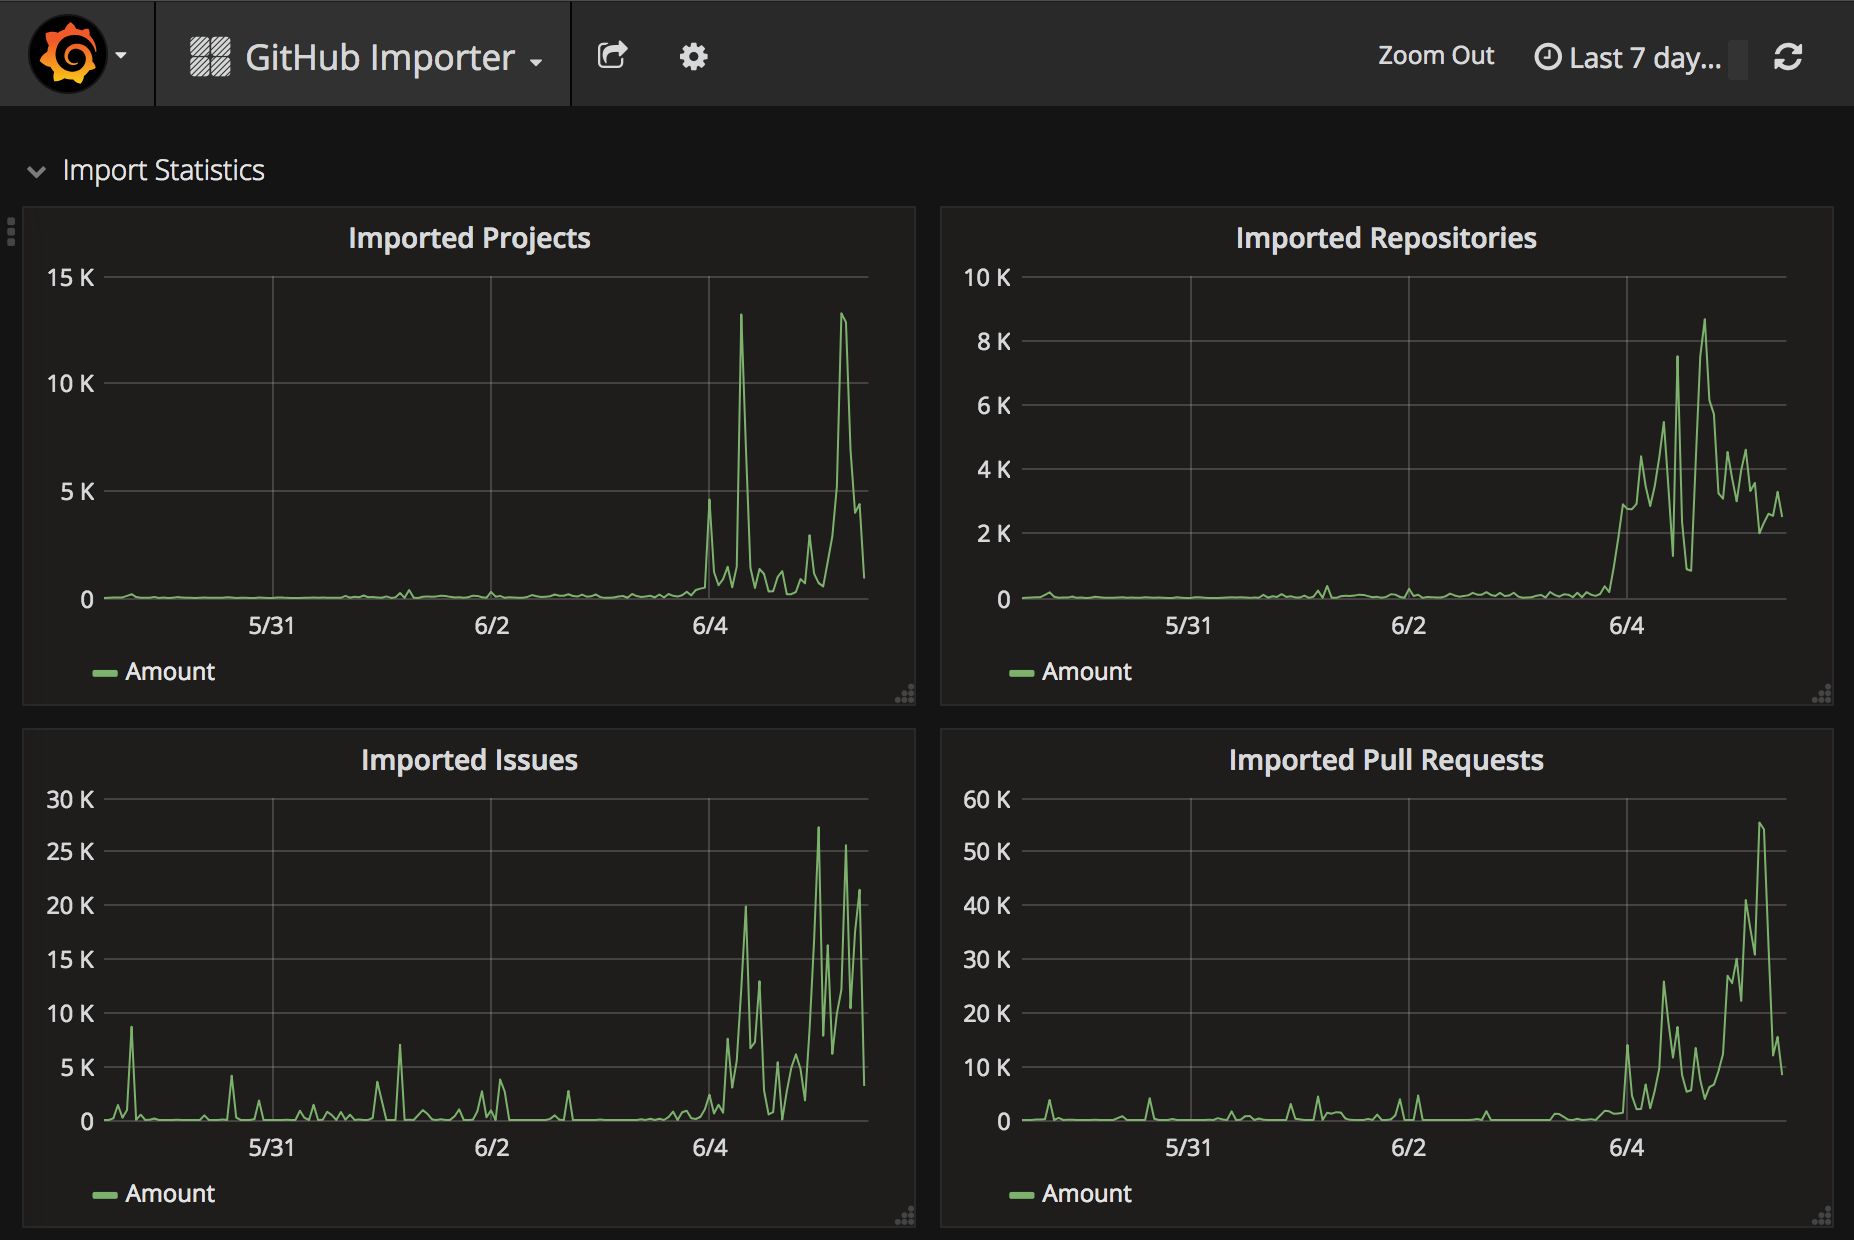The image size is (1854, 1240).
Task: Click the Imported Issues panel title
Action: pos(469,760)
